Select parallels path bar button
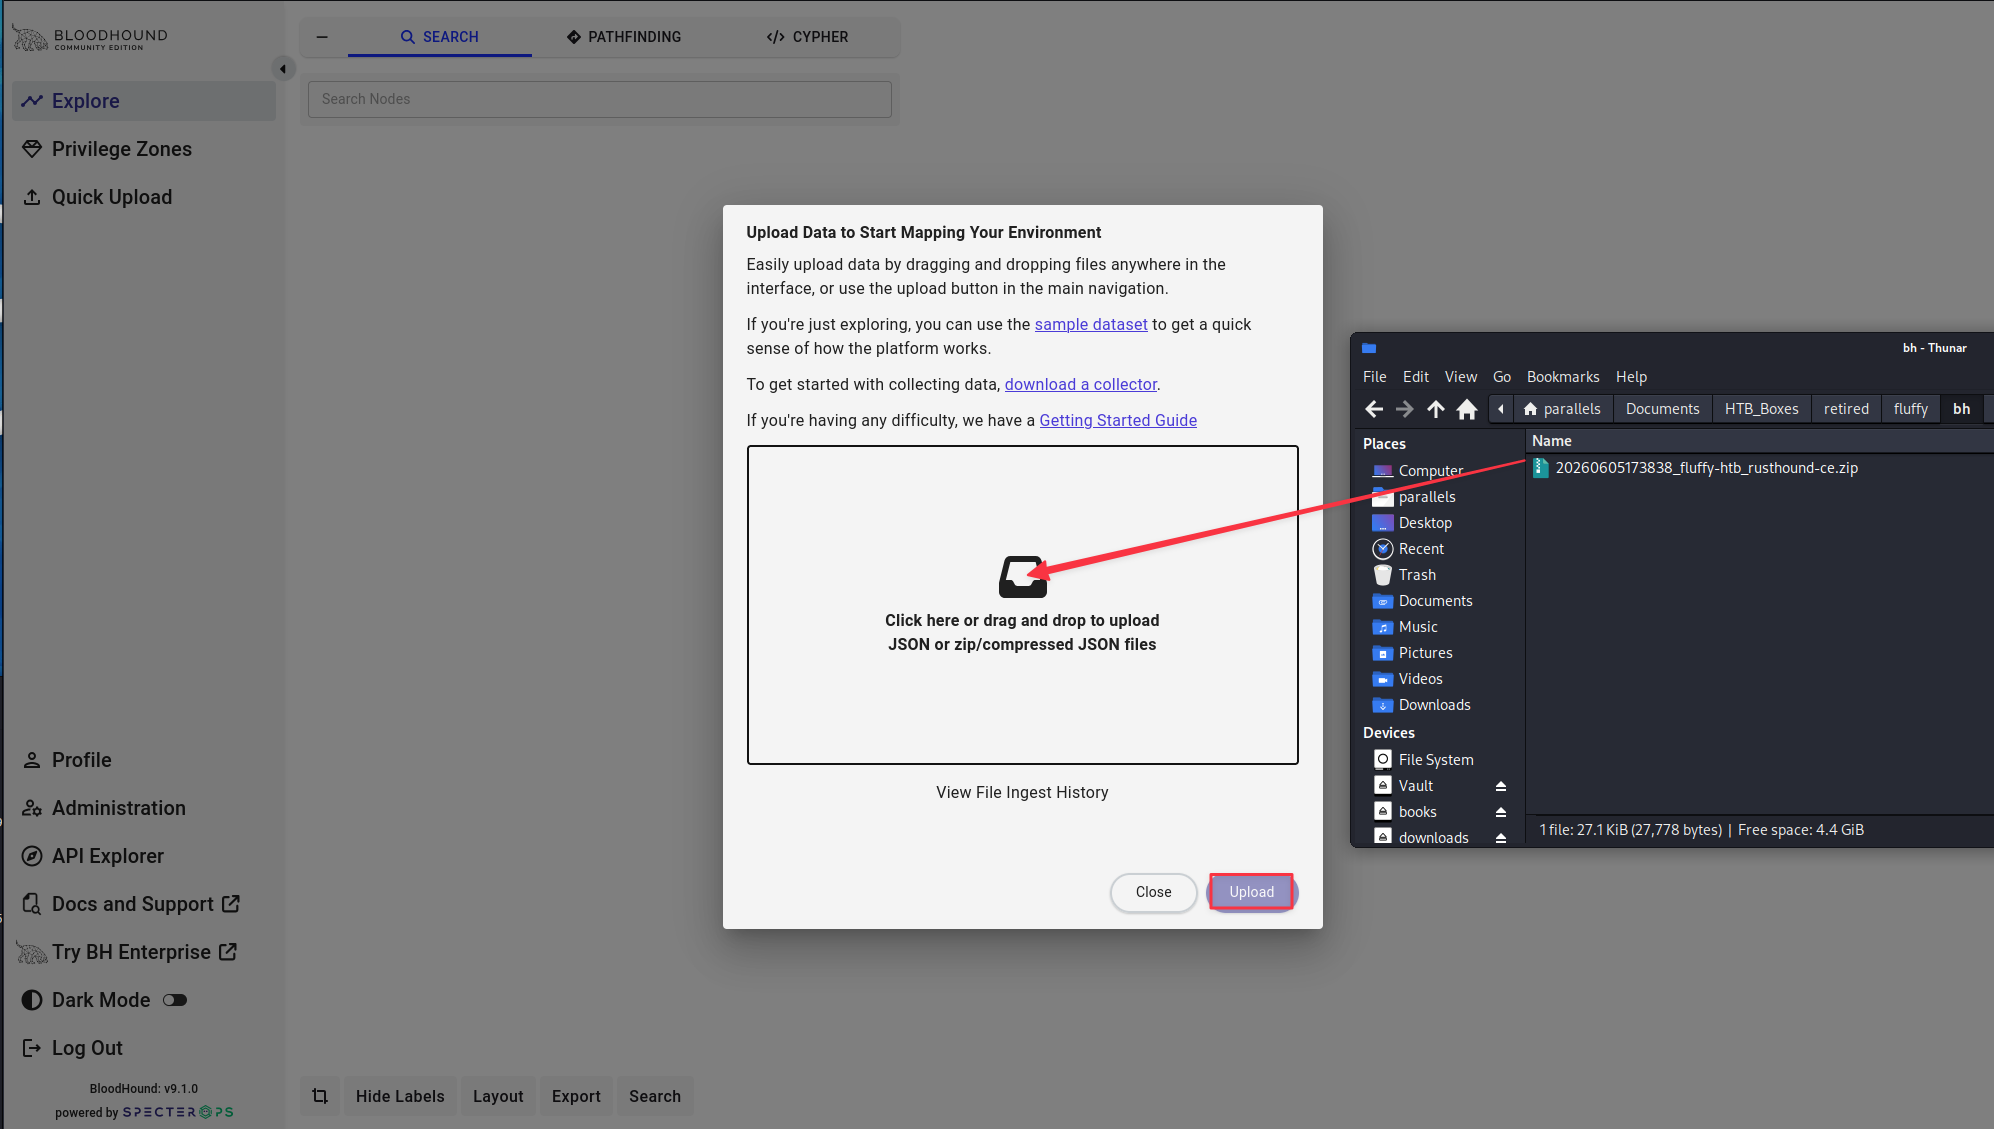Viewport: 1994px width, 1129px height. point(1561,409)
